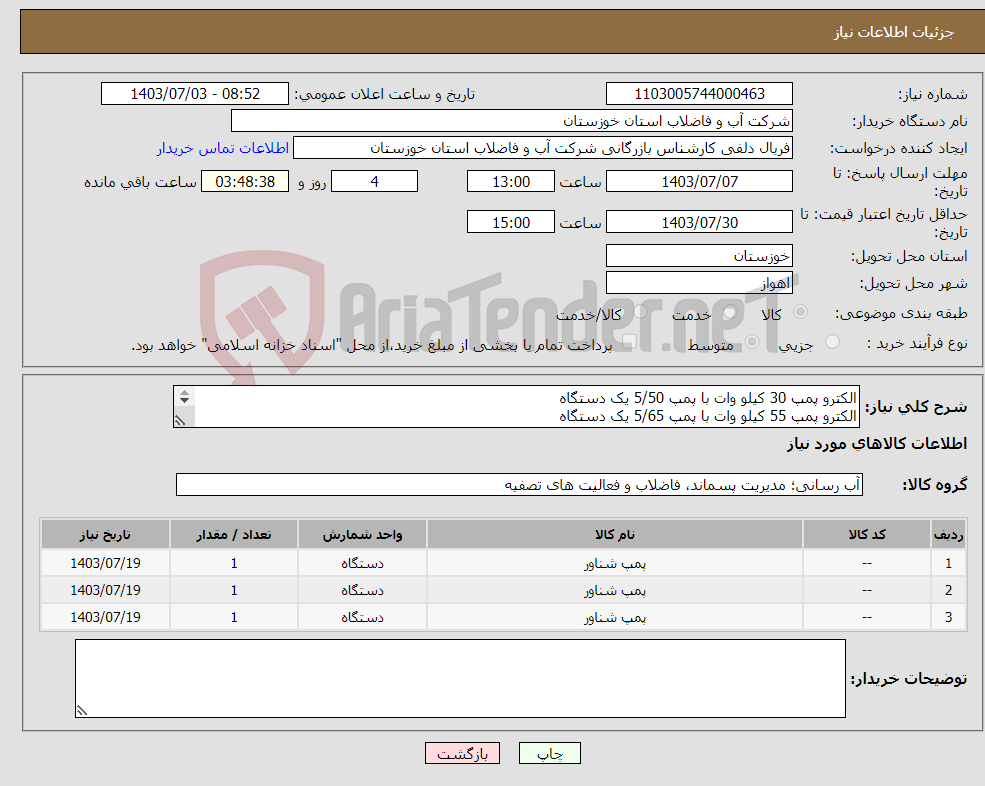Screen dimensions: 985x786
Task: Click the request creator field
Action: tap(543, 148)
